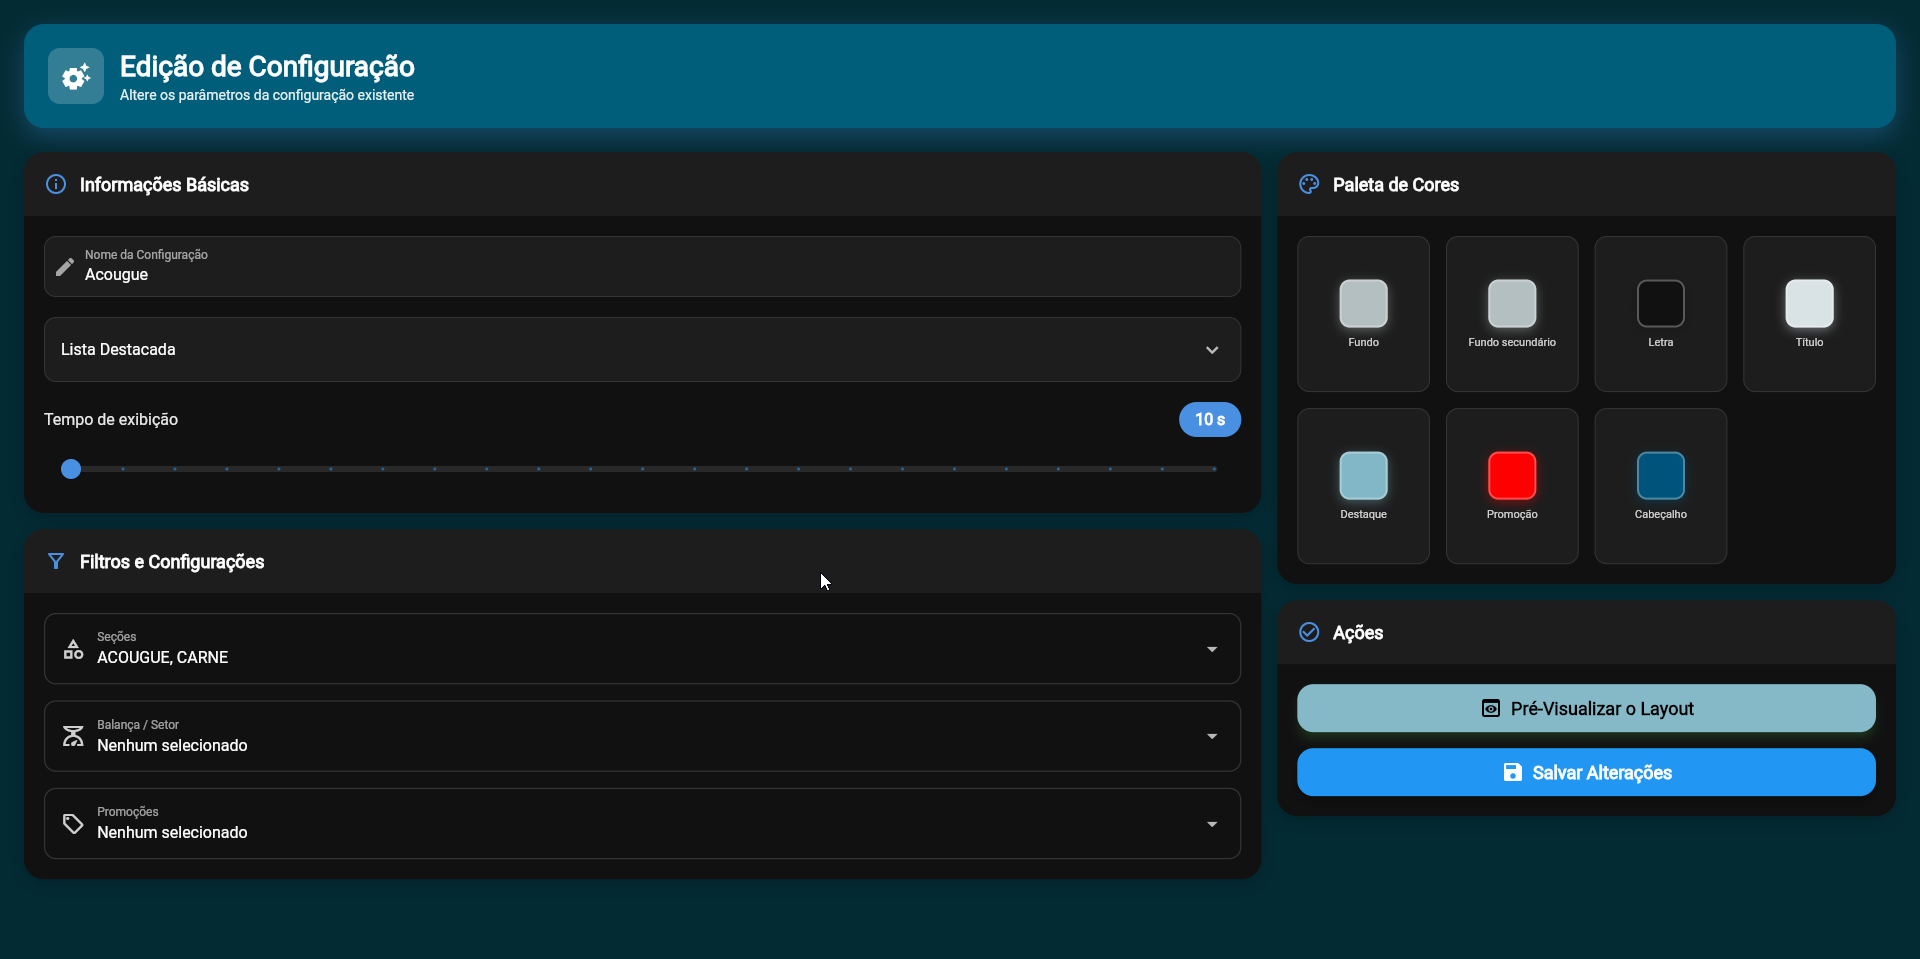The height and width of the screenshot is (959, 1920).
Task: Pick the red Promoção color swatch
Action: coord(1511,475)
